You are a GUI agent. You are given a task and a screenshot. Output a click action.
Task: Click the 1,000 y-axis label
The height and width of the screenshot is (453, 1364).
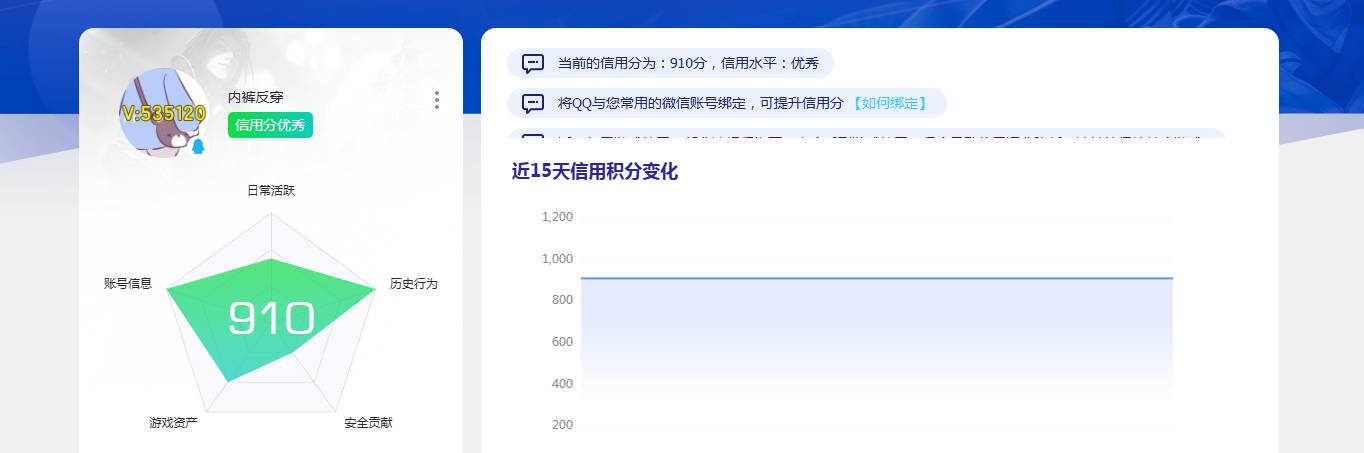coord(557,259)
